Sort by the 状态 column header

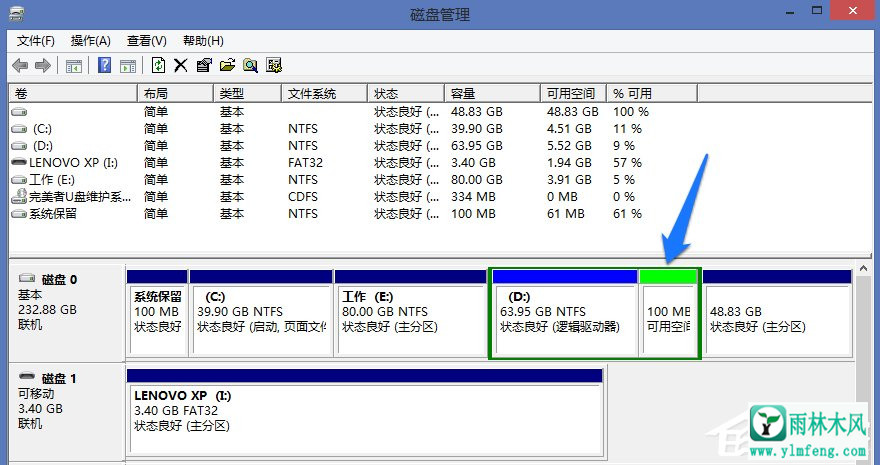[406, 94]
